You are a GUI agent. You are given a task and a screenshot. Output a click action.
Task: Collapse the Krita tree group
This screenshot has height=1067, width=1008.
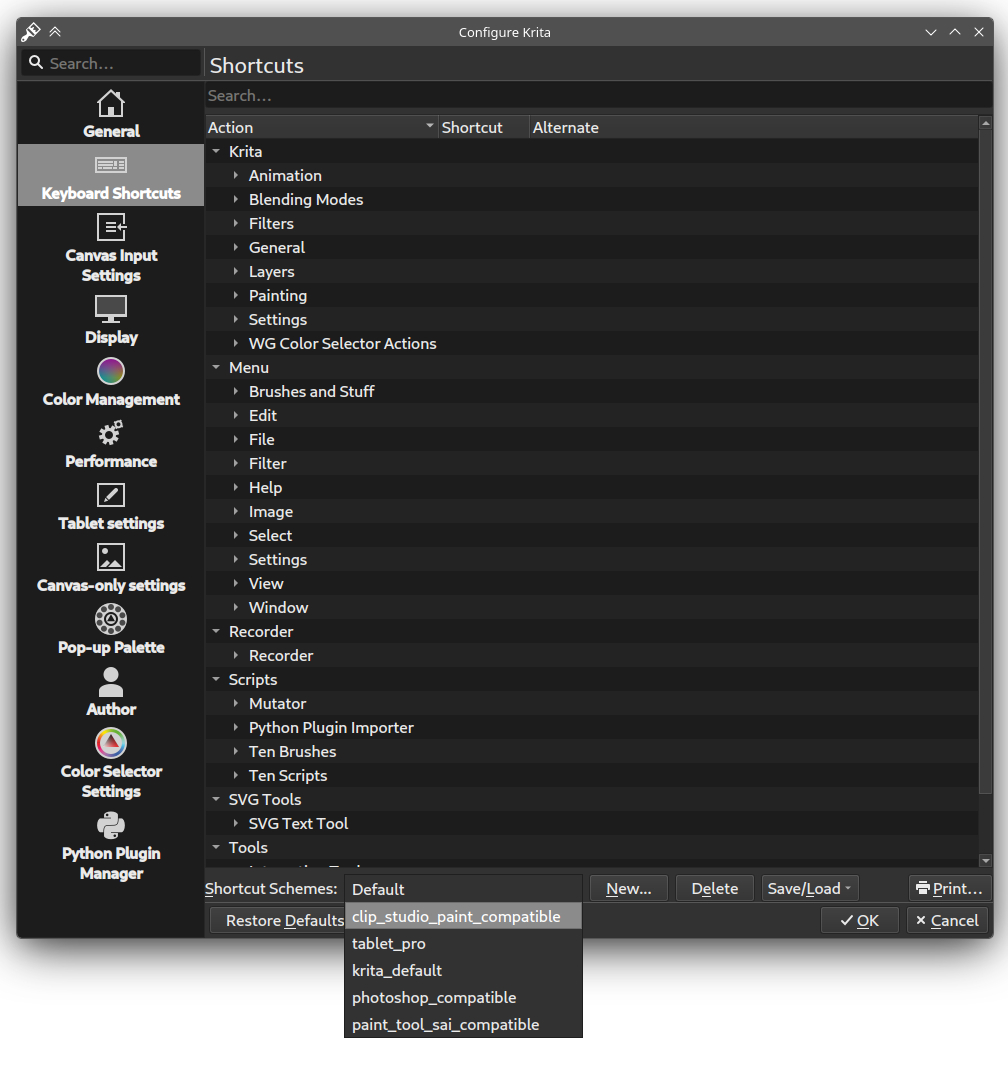216,151
